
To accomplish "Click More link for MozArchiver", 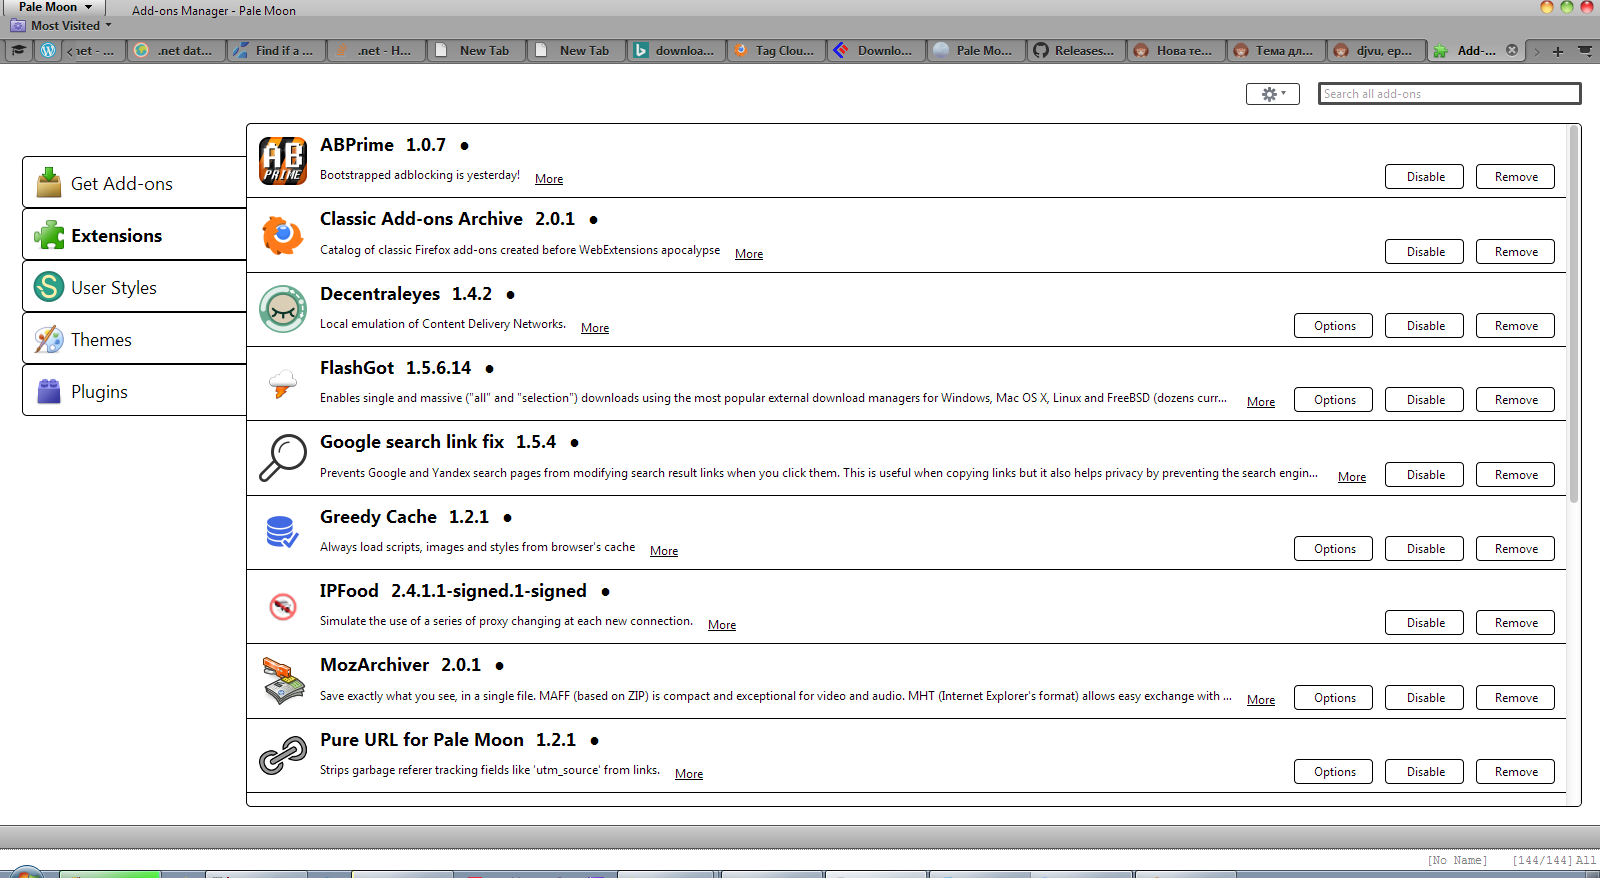I will coord(1261,700).
